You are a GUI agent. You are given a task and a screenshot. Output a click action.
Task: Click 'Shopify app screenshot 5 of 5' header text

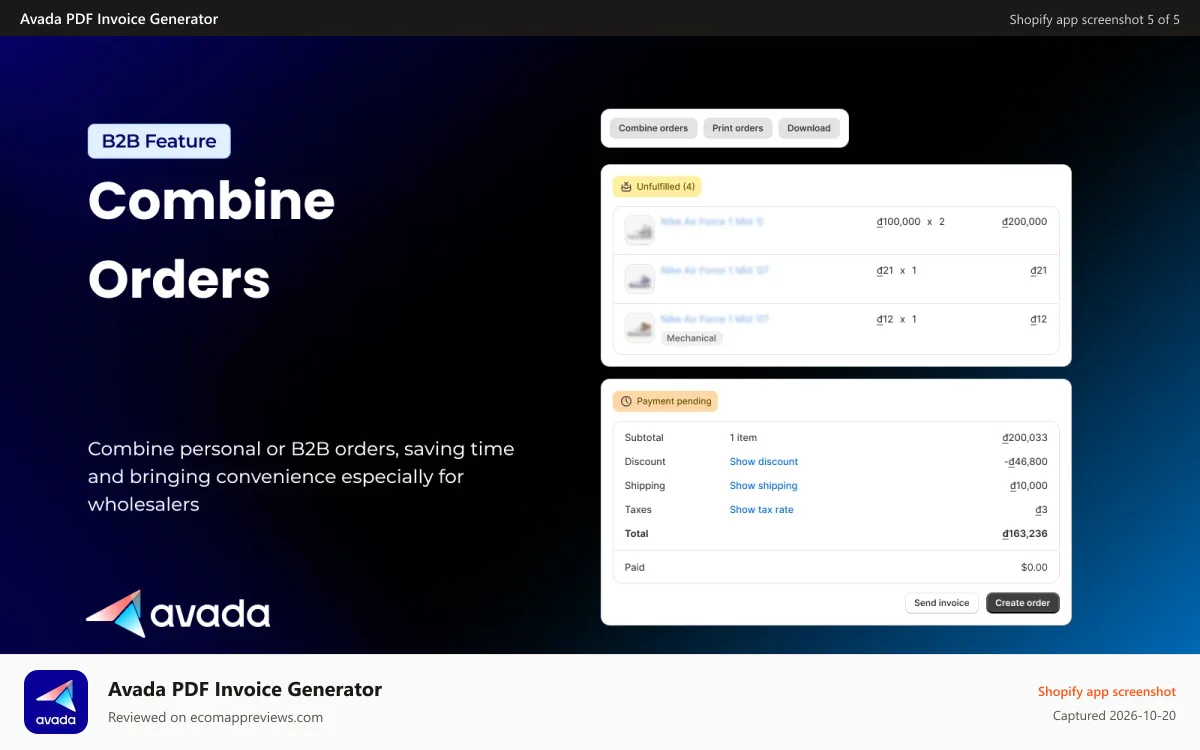(x=1095, y=19)
